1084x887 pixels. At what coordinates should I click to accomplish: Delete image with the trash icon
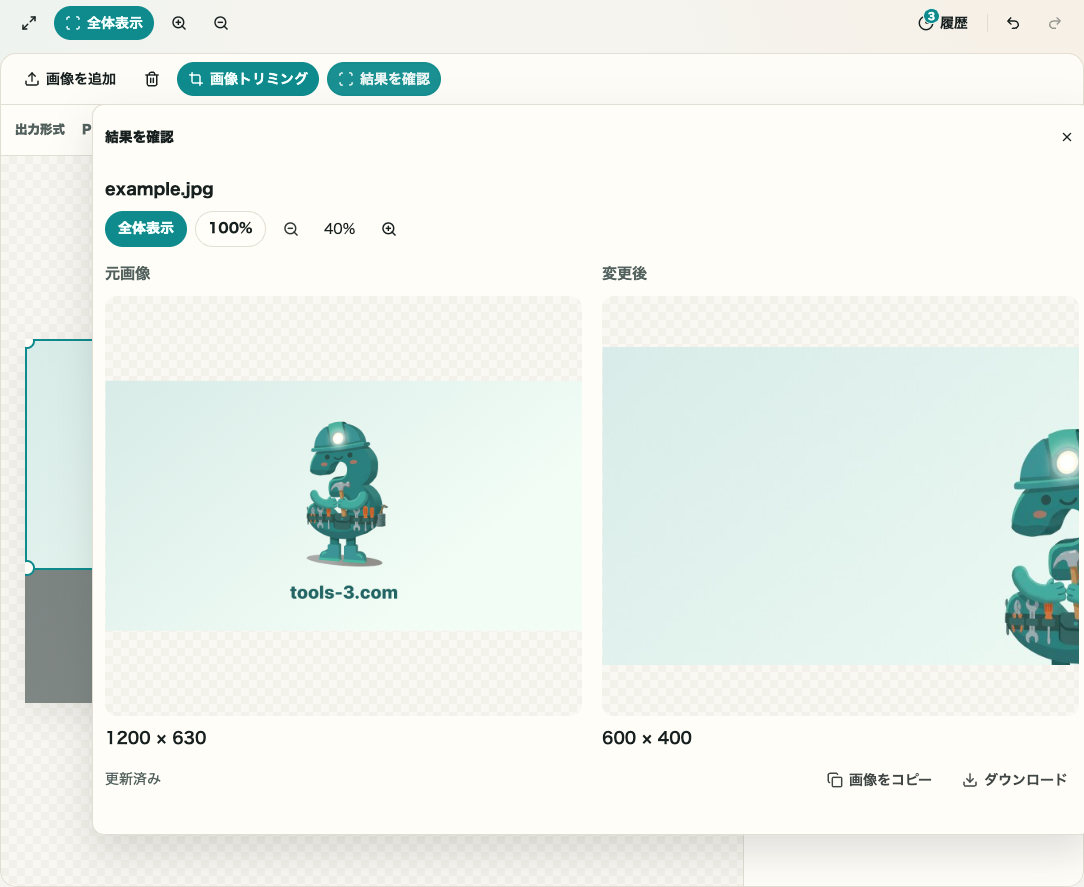pos(152,79)
